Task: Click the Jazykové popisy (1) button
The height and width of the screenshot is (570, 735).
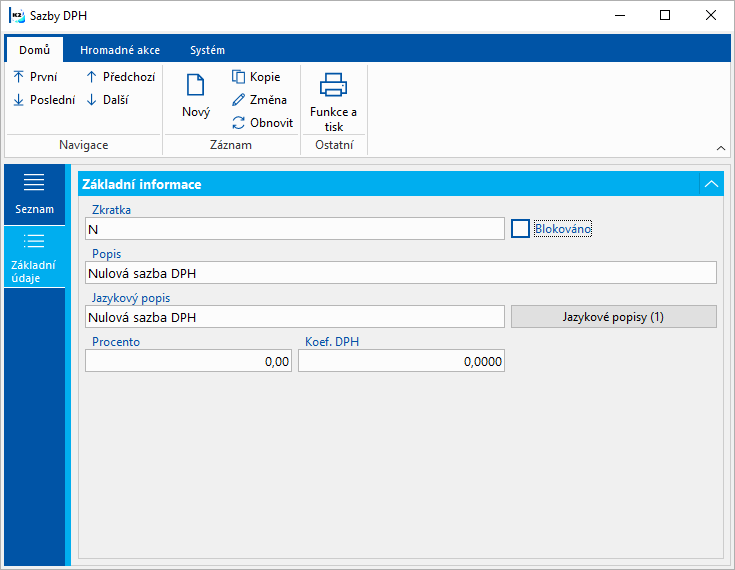Action: (x=614, y=317)
